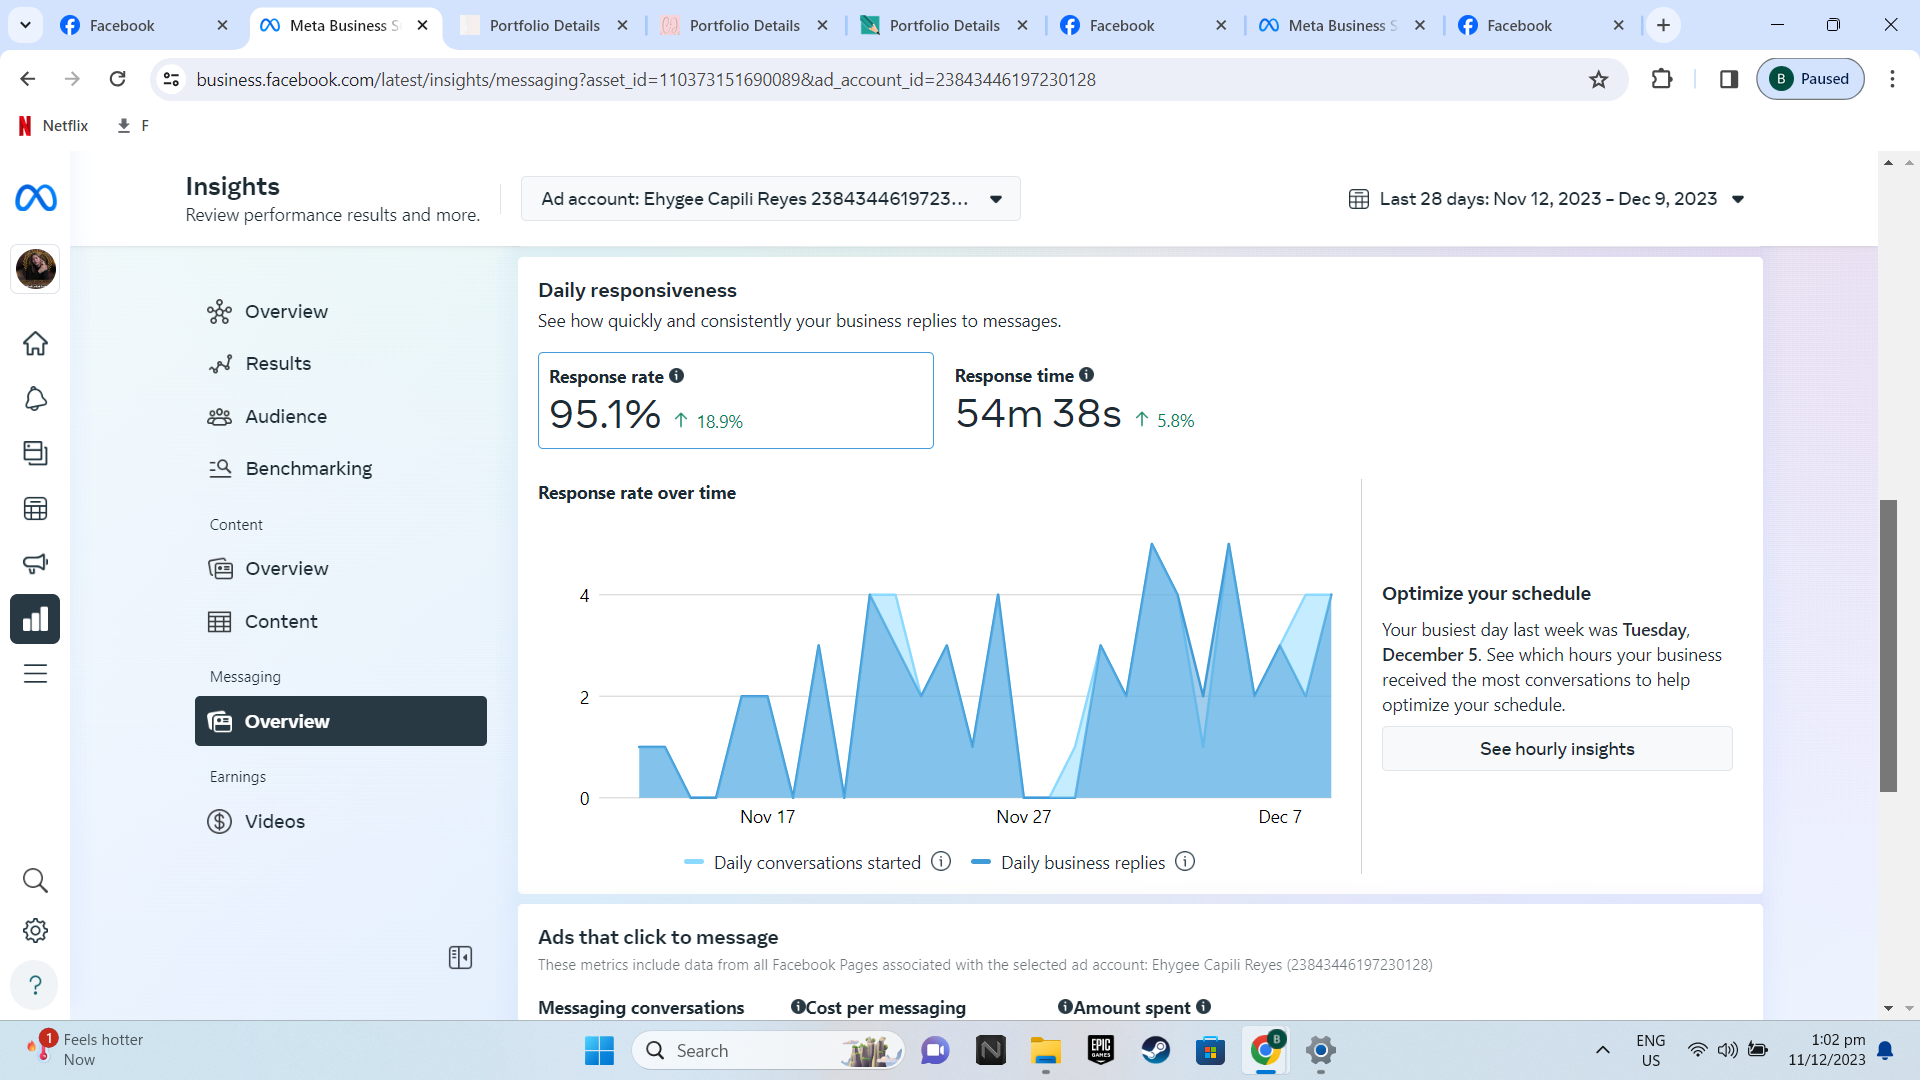Click See hourly insights button
1920x1080 pixels.
pyautogui.click(x=1556, y=749)
